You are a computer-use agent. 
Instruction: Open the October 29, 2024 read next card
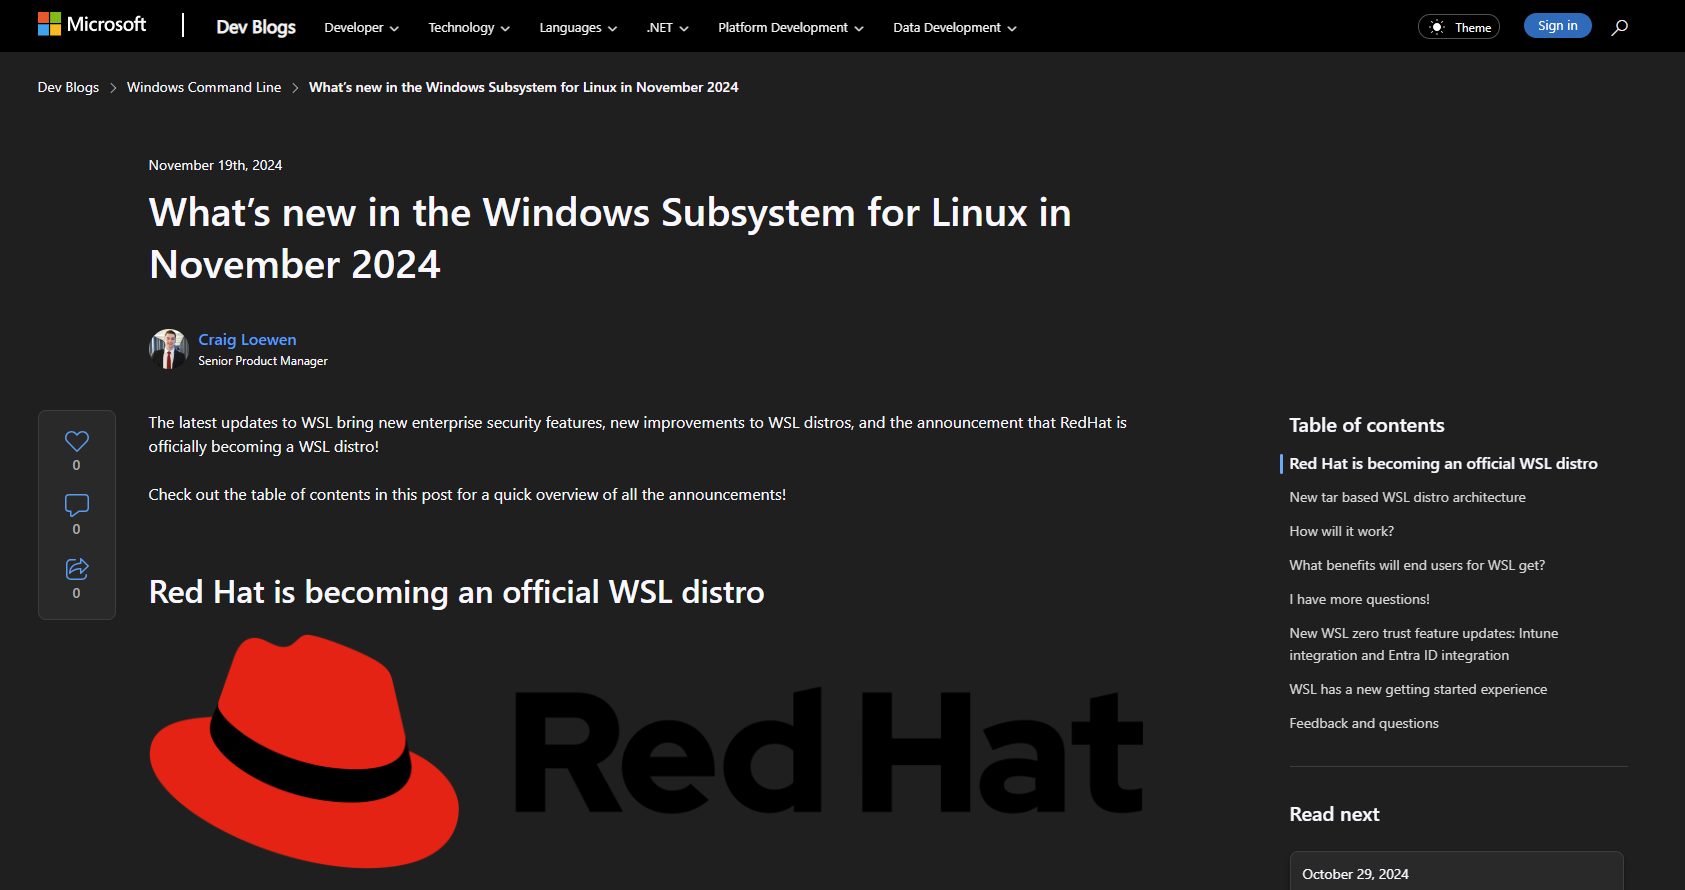tap(1456, 872)
